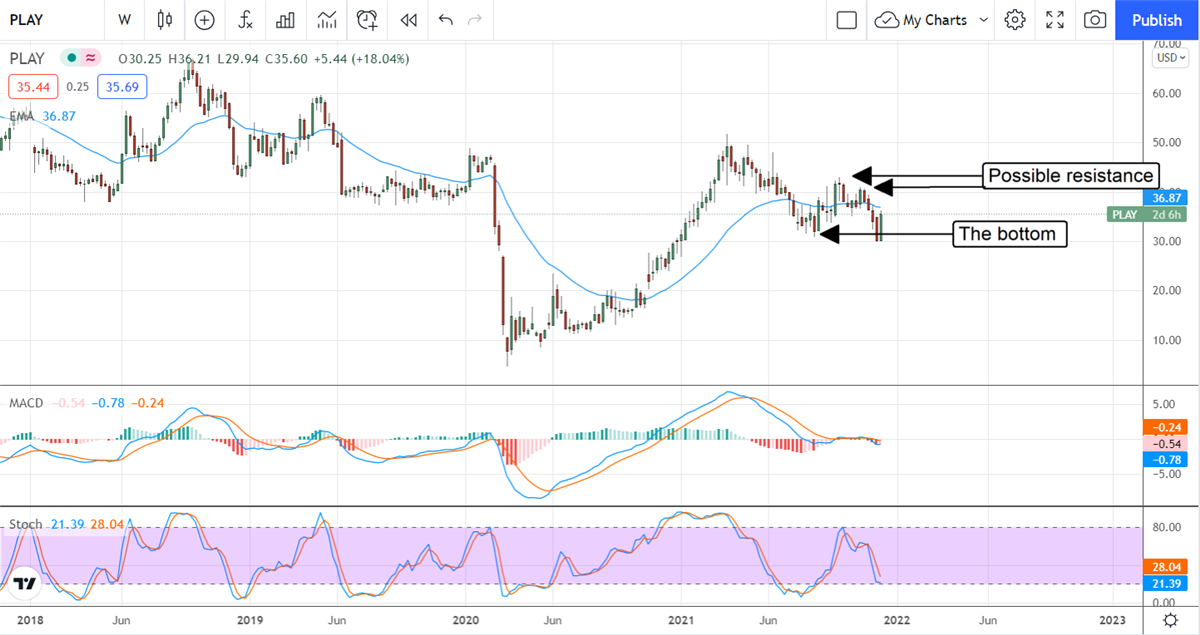Viewport: 1200px width, 635px height.
Task: Open the PLAY symbol search in toolbar
Action: pyautogui.click(x=28, y=19)
